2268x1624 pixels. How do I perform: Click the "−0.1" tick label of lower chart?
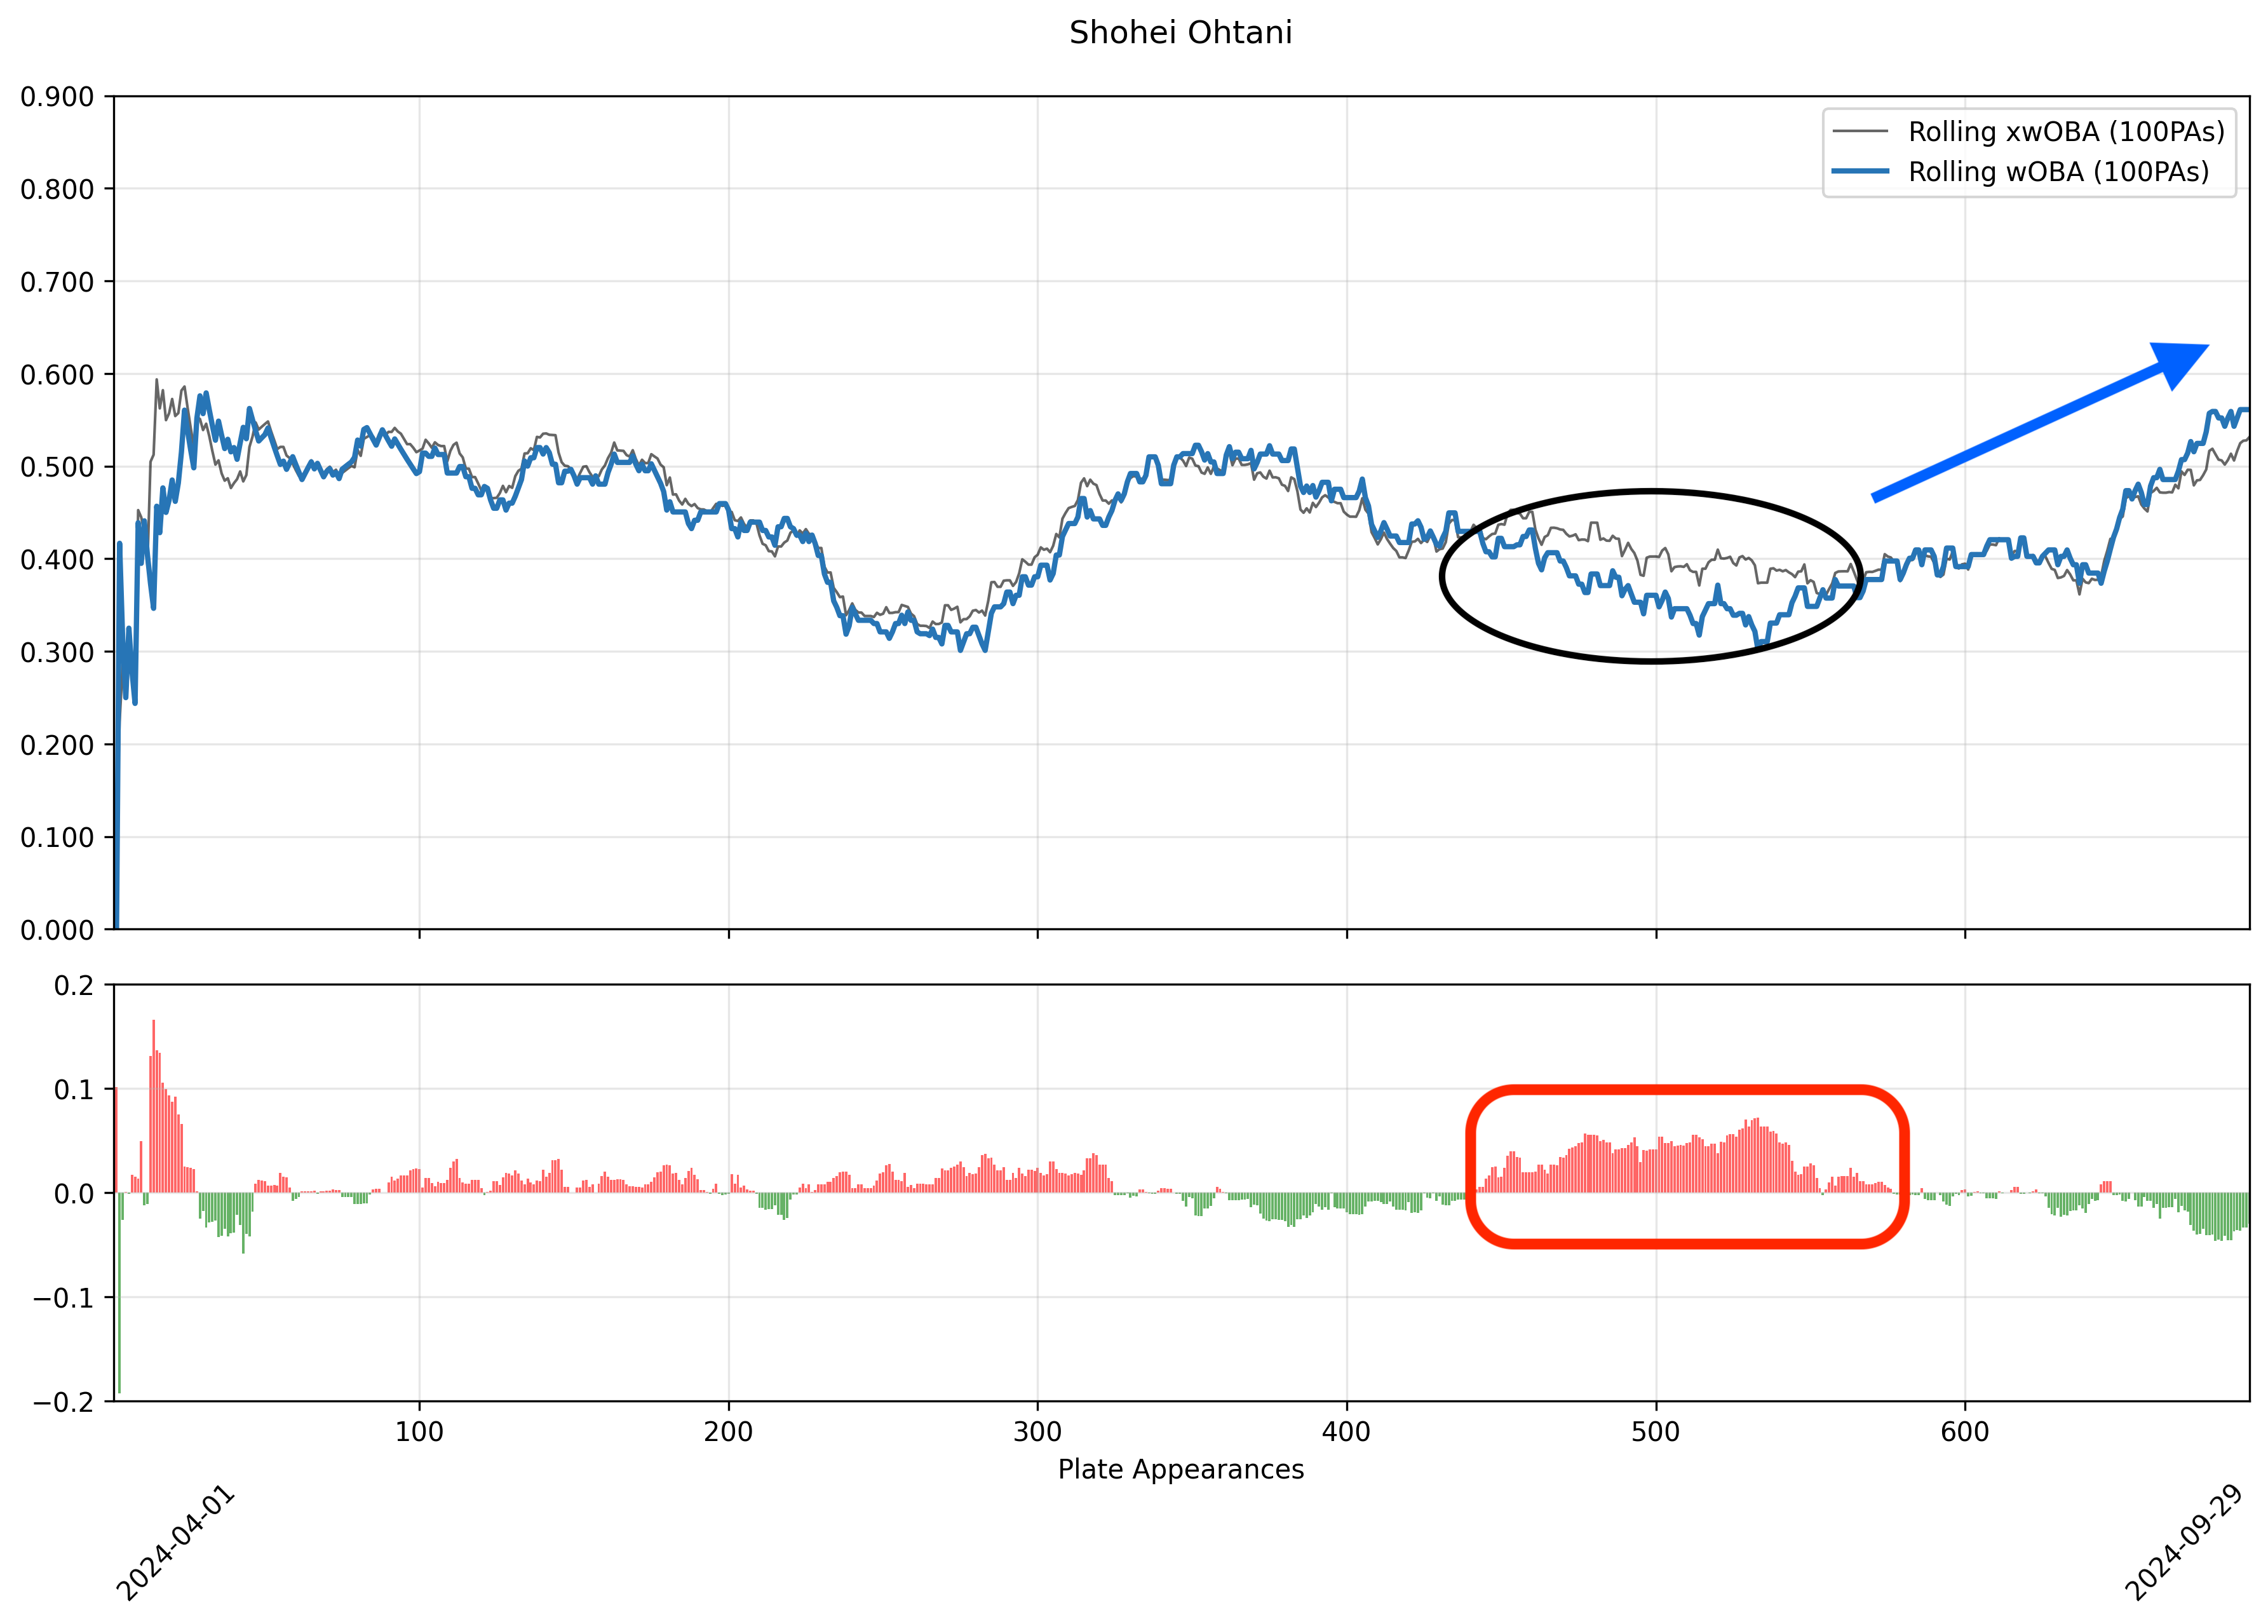click(x=64, y=1299)
